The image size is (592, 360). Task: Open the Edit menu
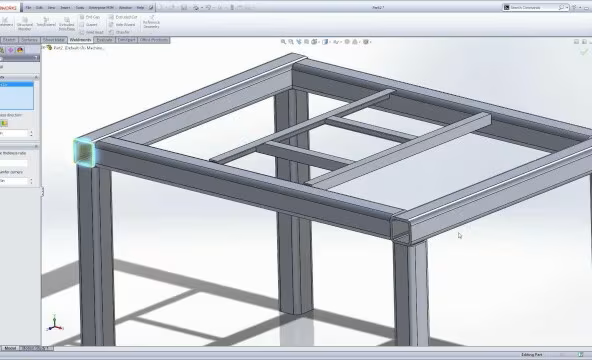coord(39,8)
